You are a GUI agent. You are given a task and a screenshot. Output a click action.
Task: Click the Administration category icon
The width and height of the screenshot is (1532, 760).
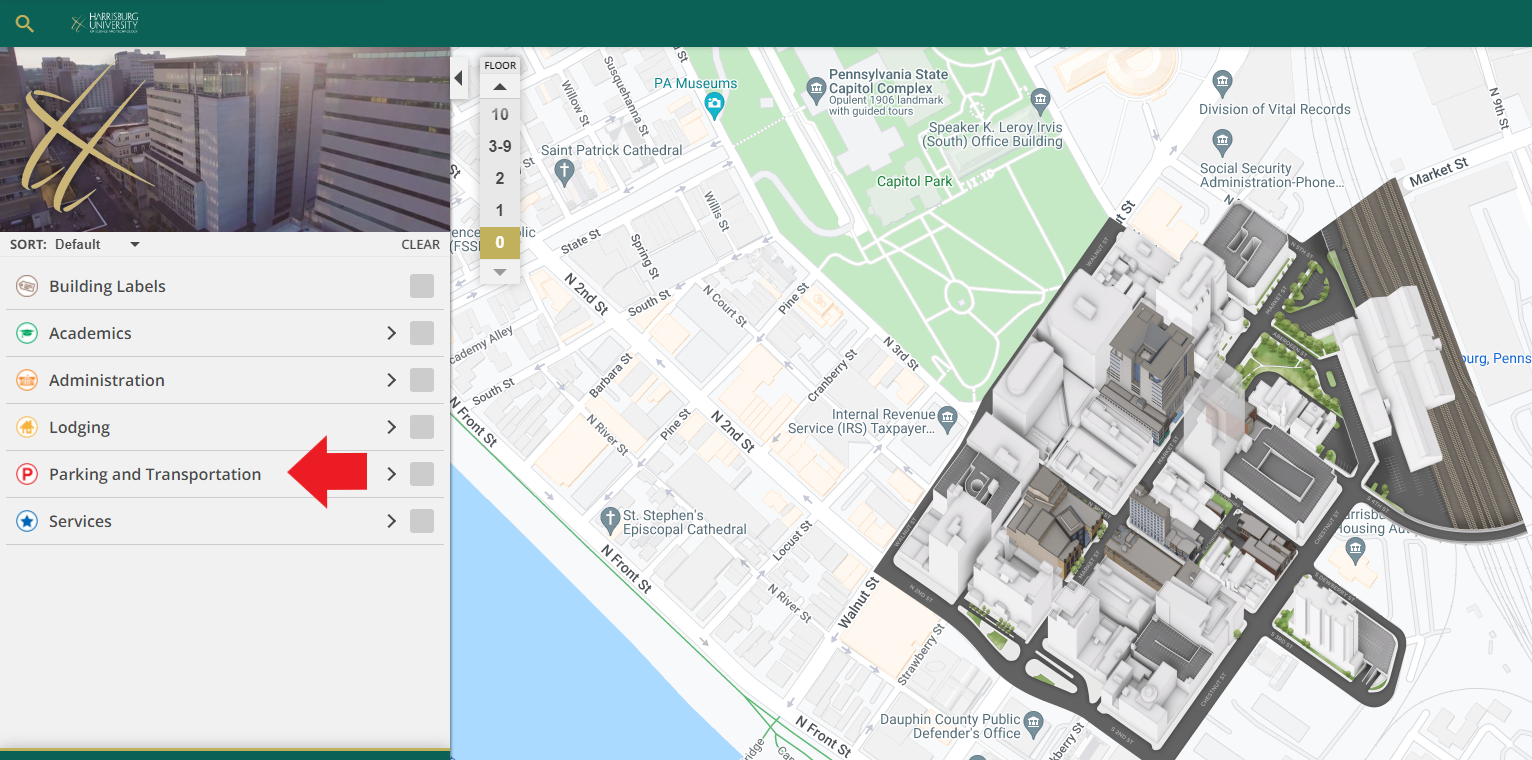[x=27, y=380]
